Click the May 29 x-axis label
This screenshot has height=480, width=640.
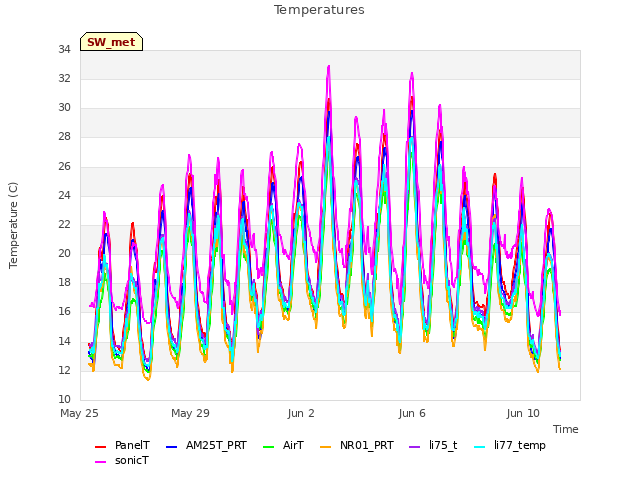coord(190,413)
